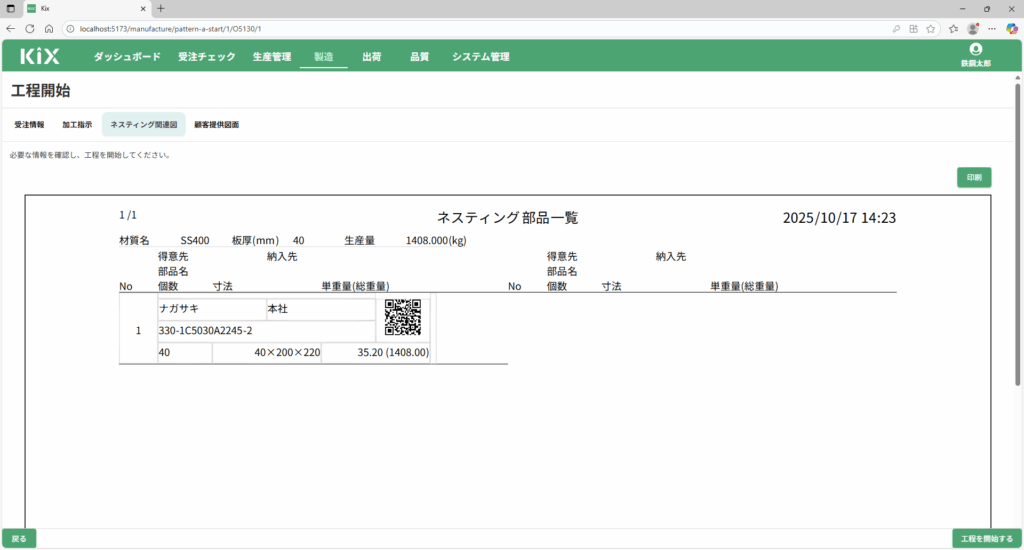Open the user profile icon 鉄鋼太郎
1024x550 pixels.
[x=975, y=50]
